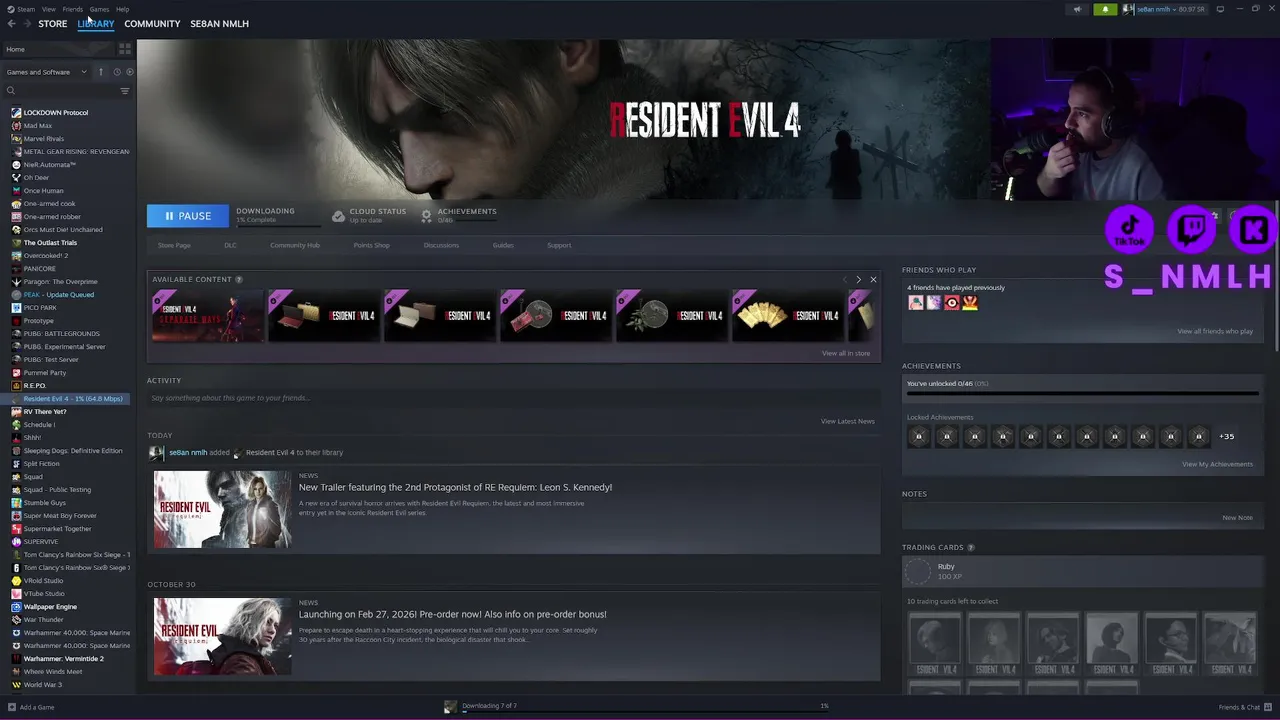Close the Available Content panel
The height and width of the screenshot is (720, 1280).
tap(873, 280)
